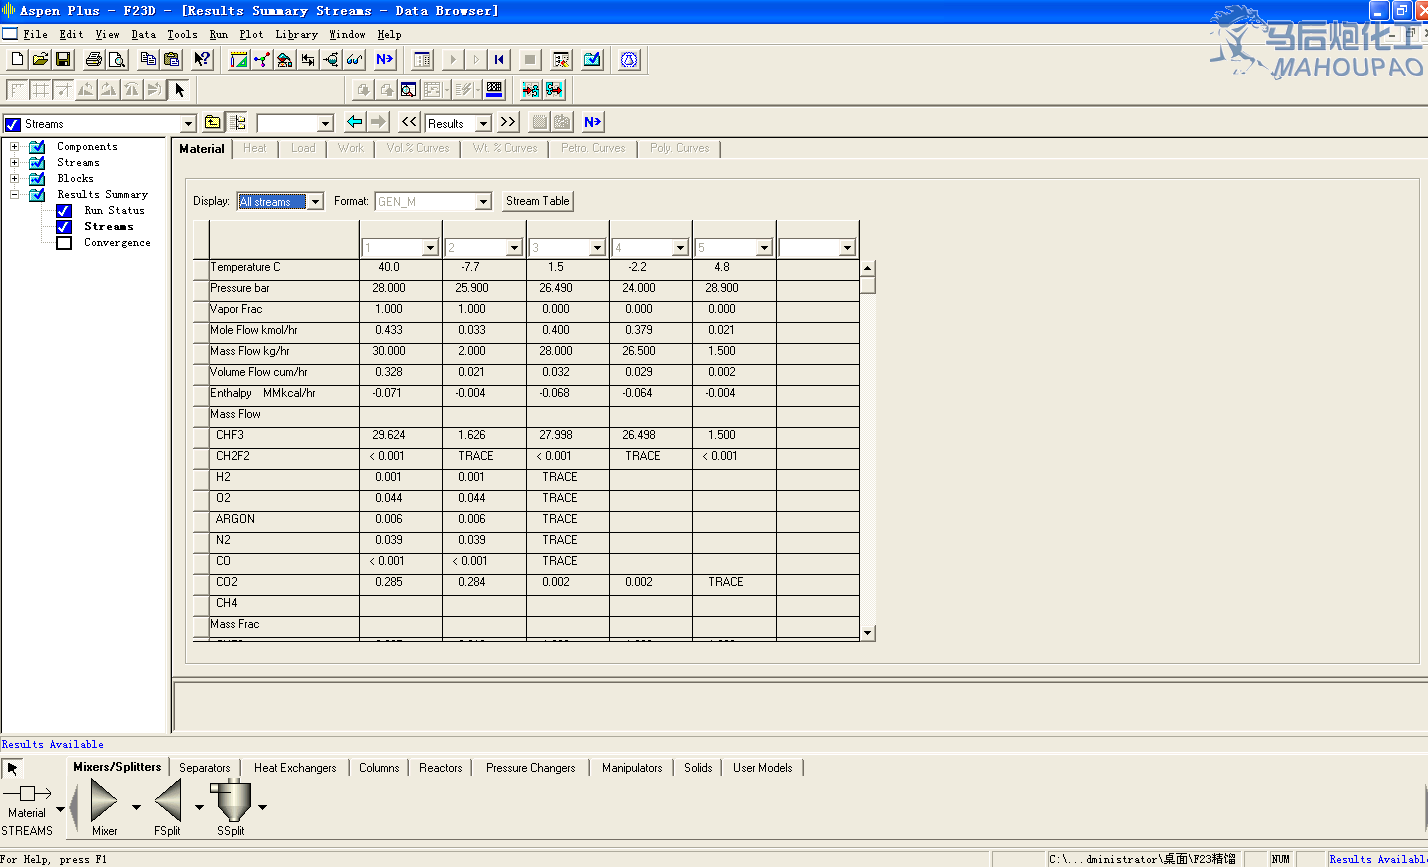Click the Print toolbar icon
This screenshot has width=1428, height=867.
(94, 60)
